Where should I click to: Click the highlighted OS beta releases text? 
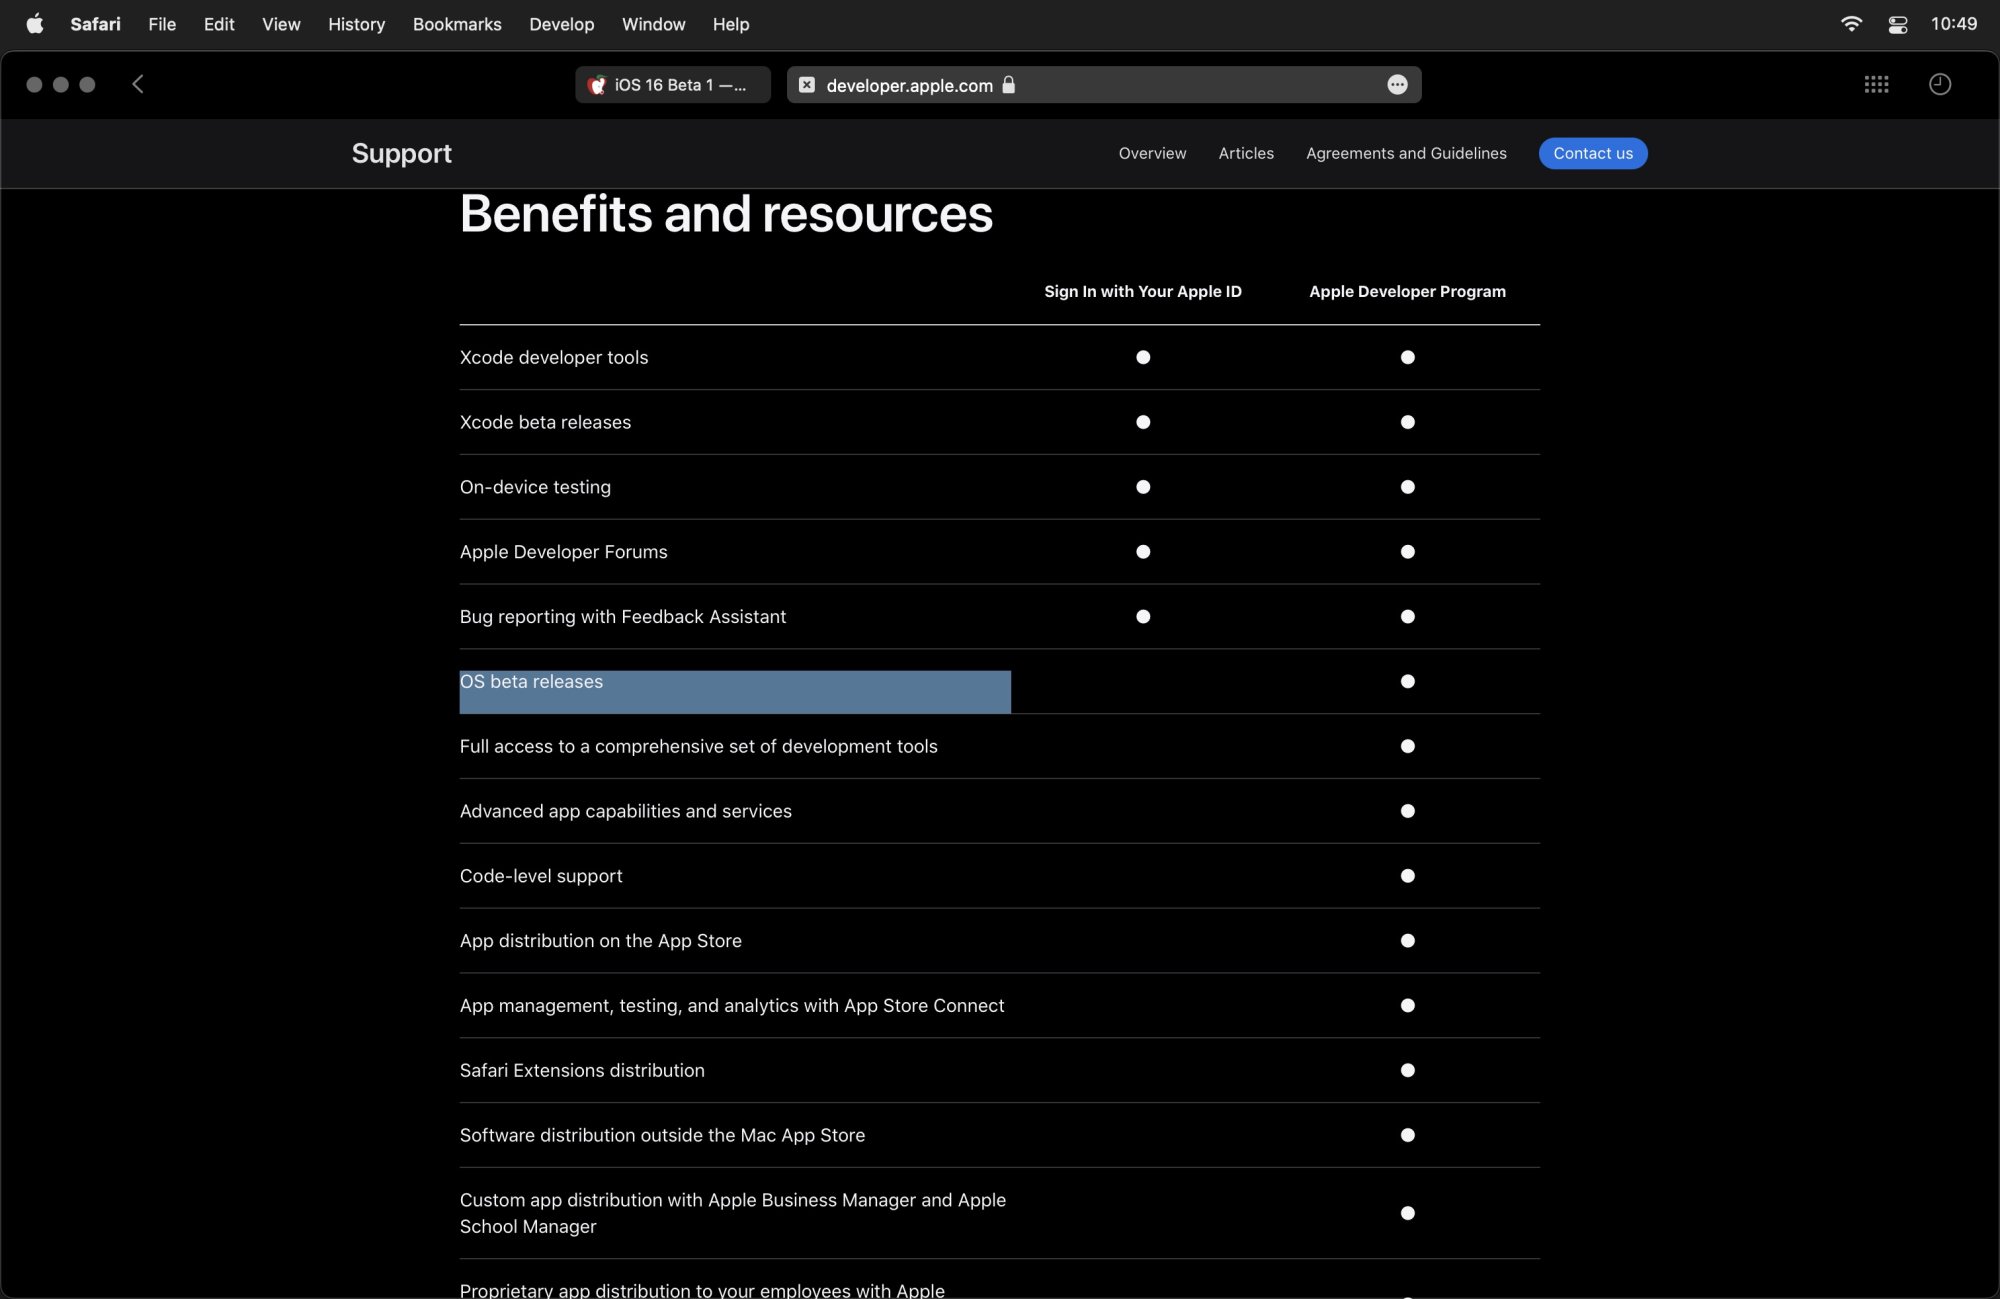[x=530, y=682]
